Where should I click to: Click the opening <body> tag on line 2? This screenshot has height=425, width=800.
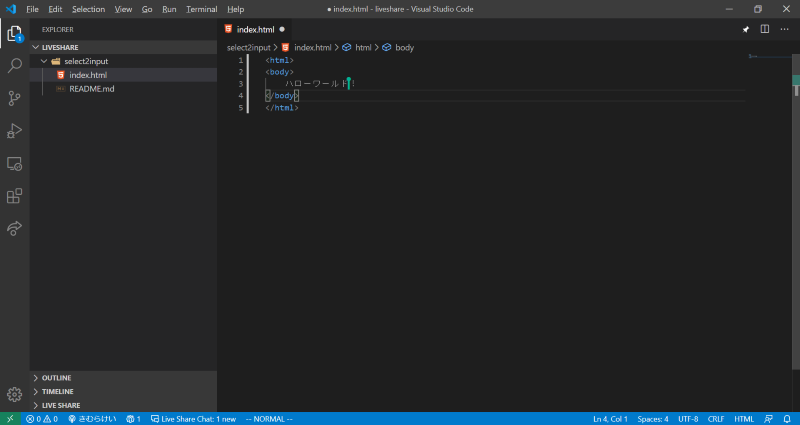click(x=280, y=72)
